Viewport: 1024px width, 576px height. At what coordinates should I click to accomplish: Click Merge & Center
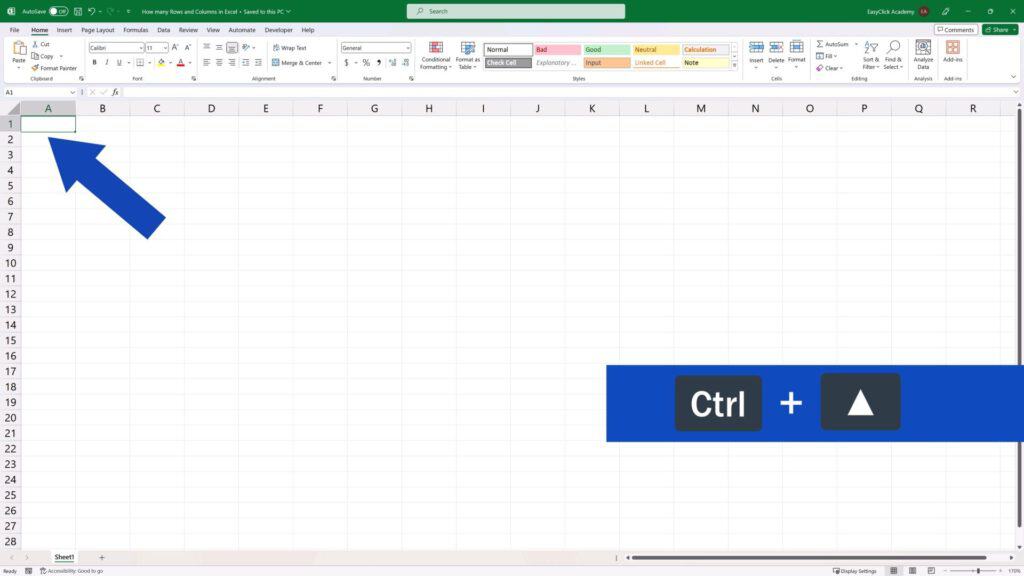(297, 63)
